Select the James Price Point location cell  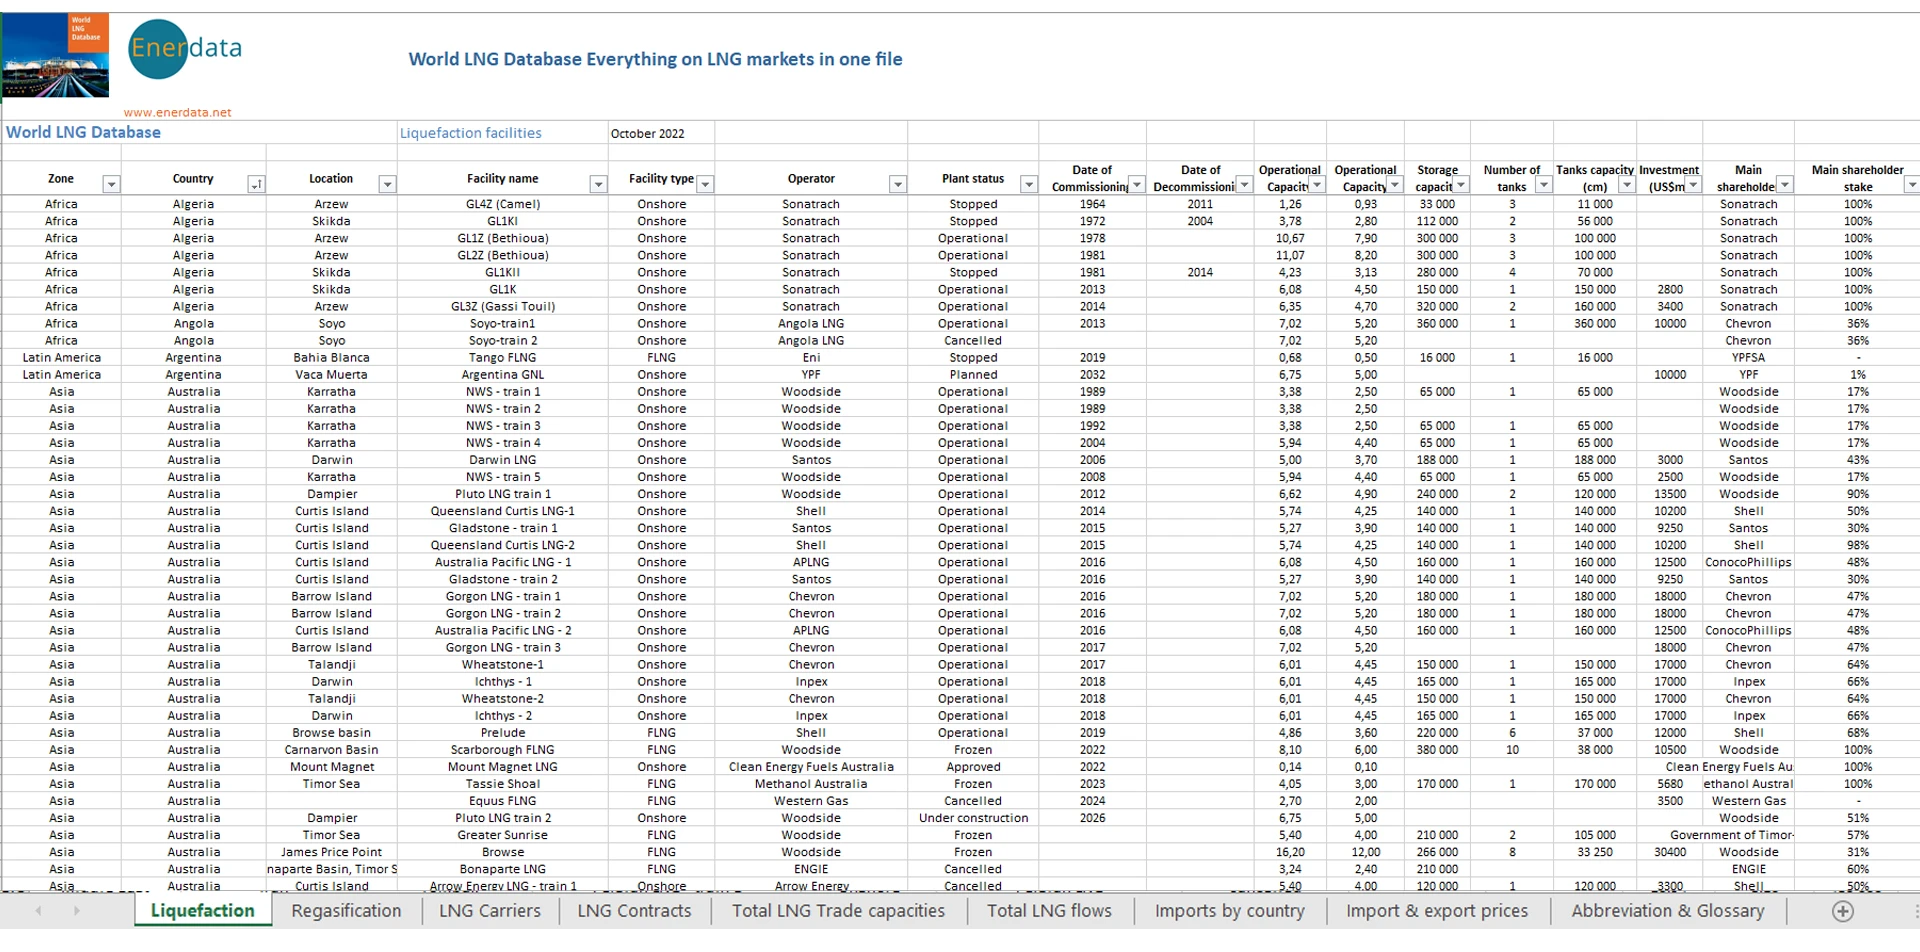click(x=331, y=852)
